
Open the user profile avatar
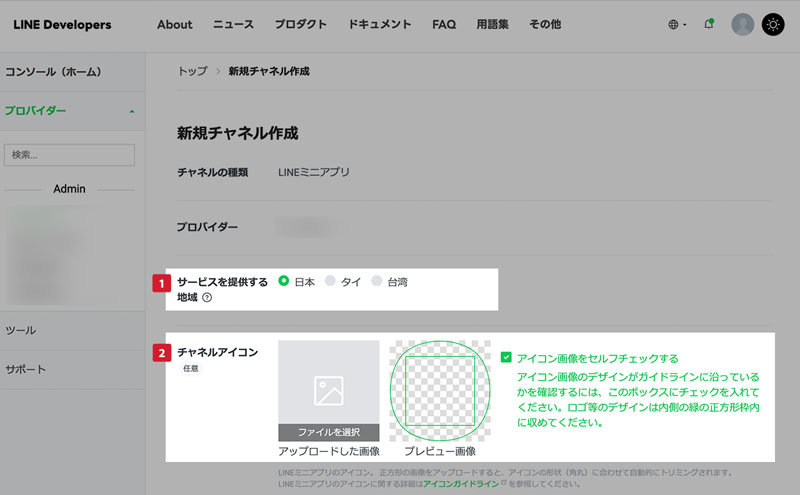pos(742,25)
